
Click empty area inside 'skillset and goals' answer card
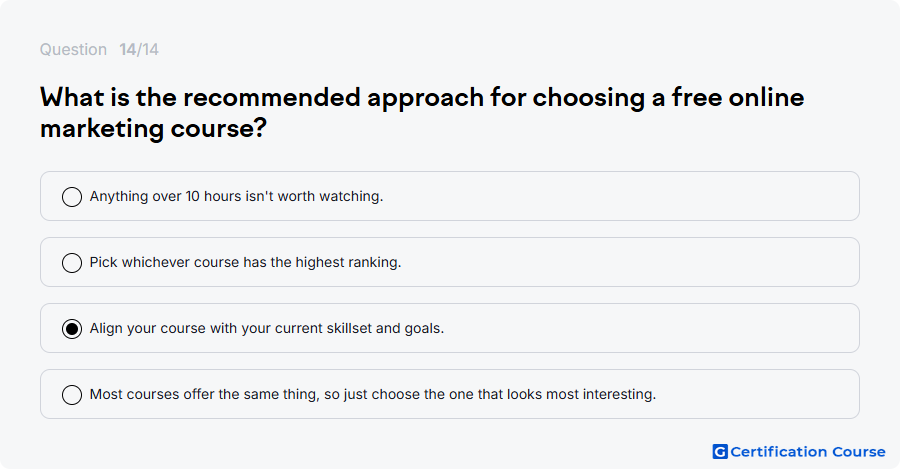pos(649,328)
